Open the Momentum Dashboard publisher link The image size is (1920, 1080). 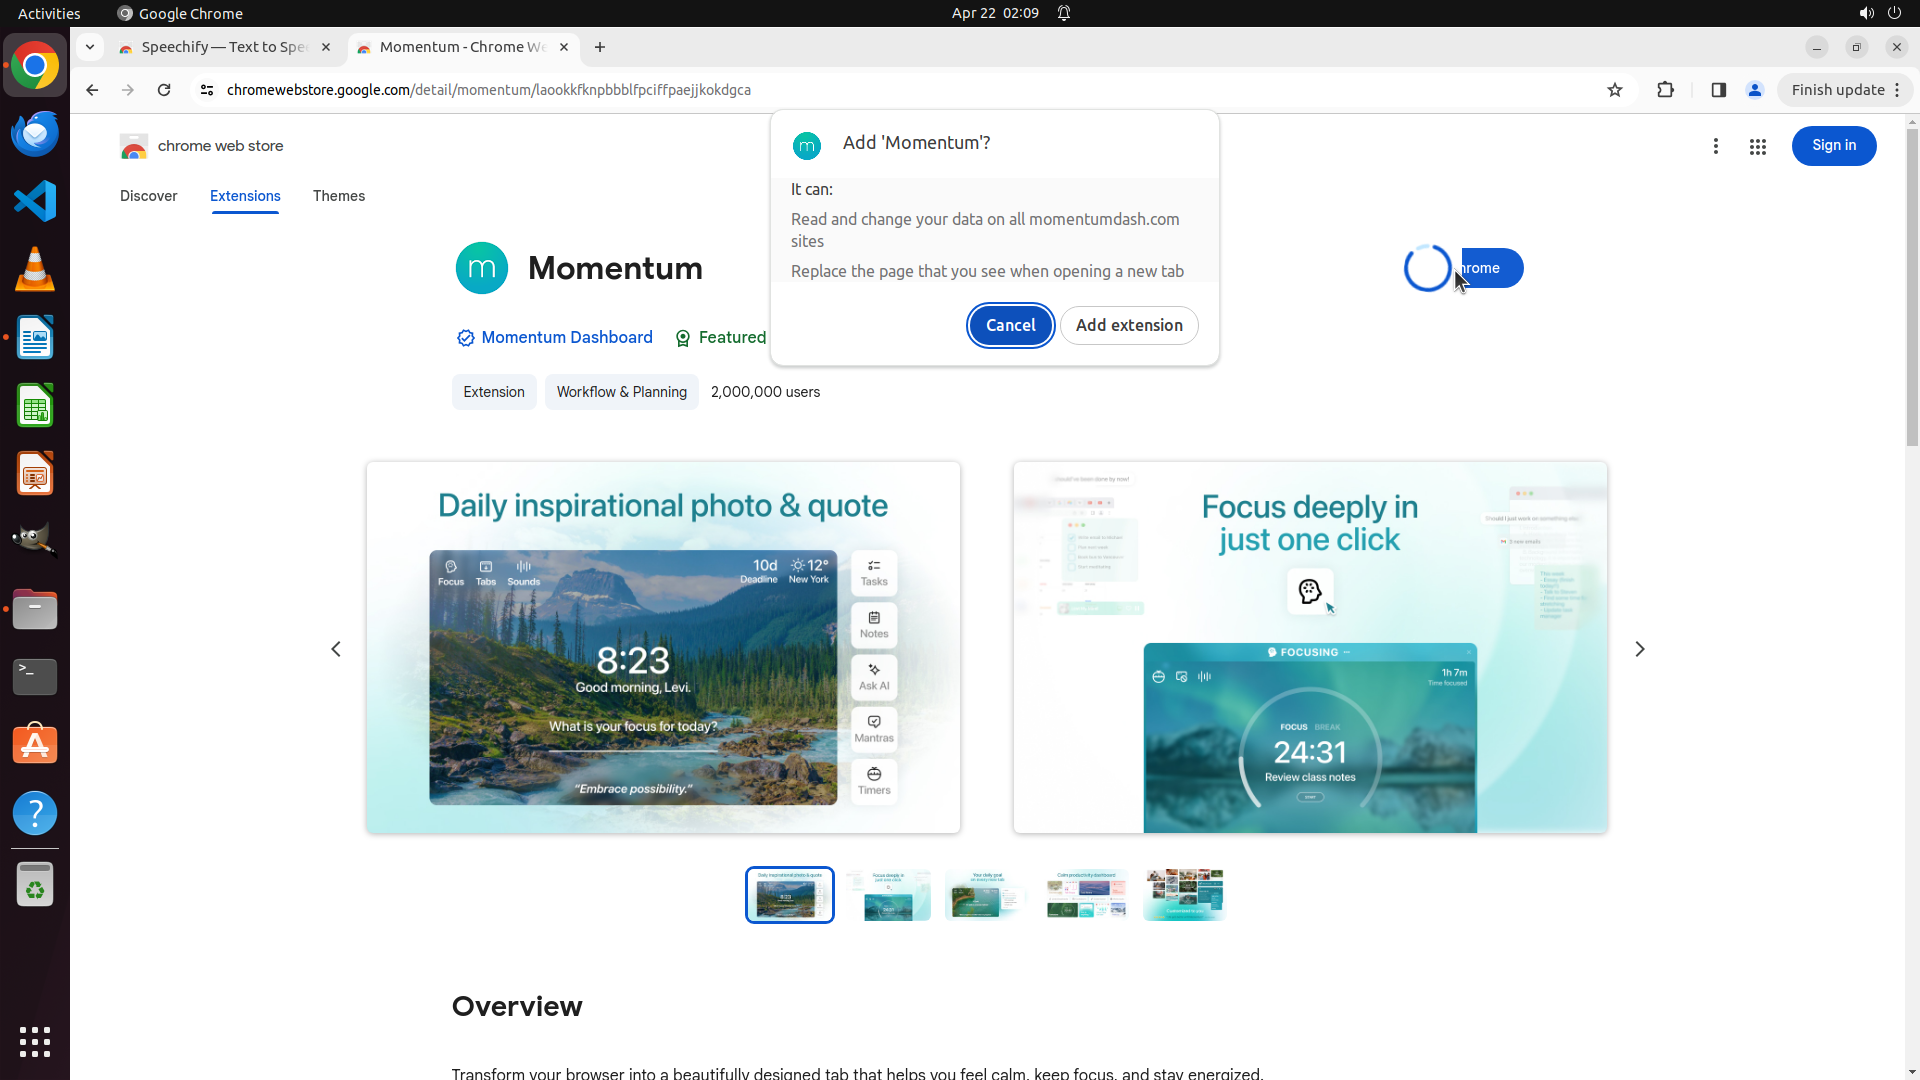click(566, 338)
